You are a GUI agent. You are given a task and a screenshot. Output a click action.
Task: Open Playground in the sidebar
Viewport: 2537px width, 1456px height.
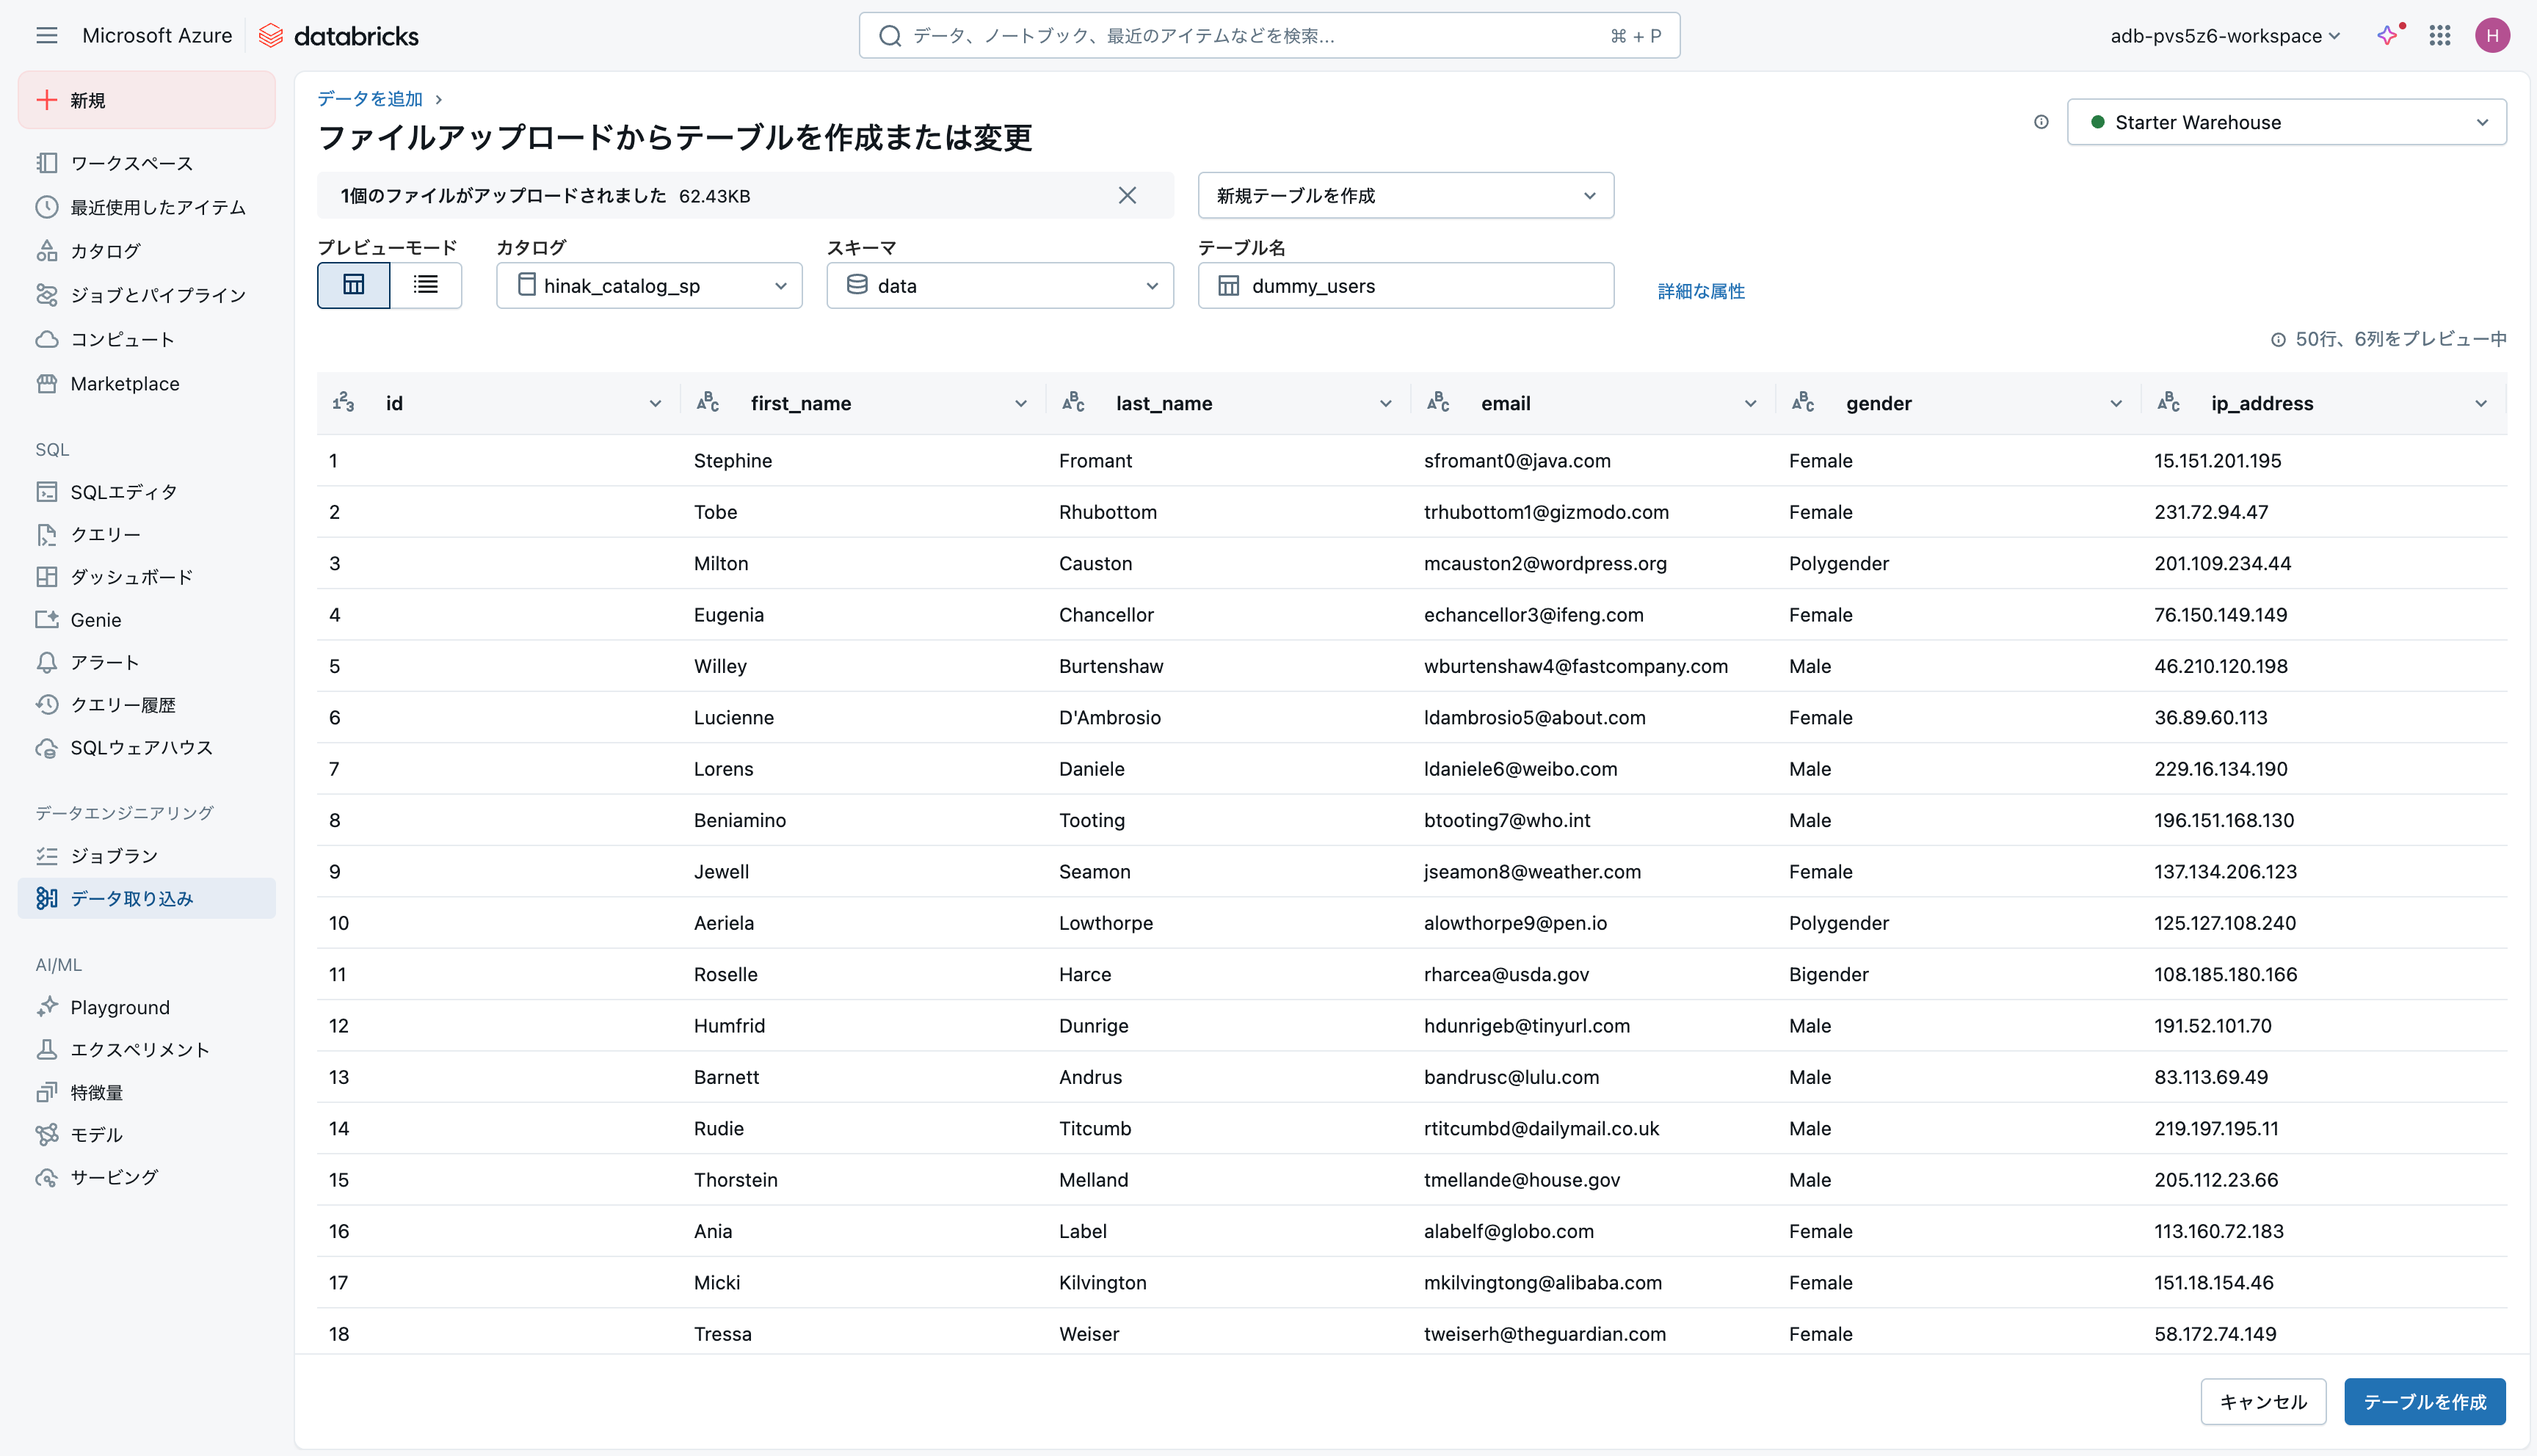[x=120, y=1007]
